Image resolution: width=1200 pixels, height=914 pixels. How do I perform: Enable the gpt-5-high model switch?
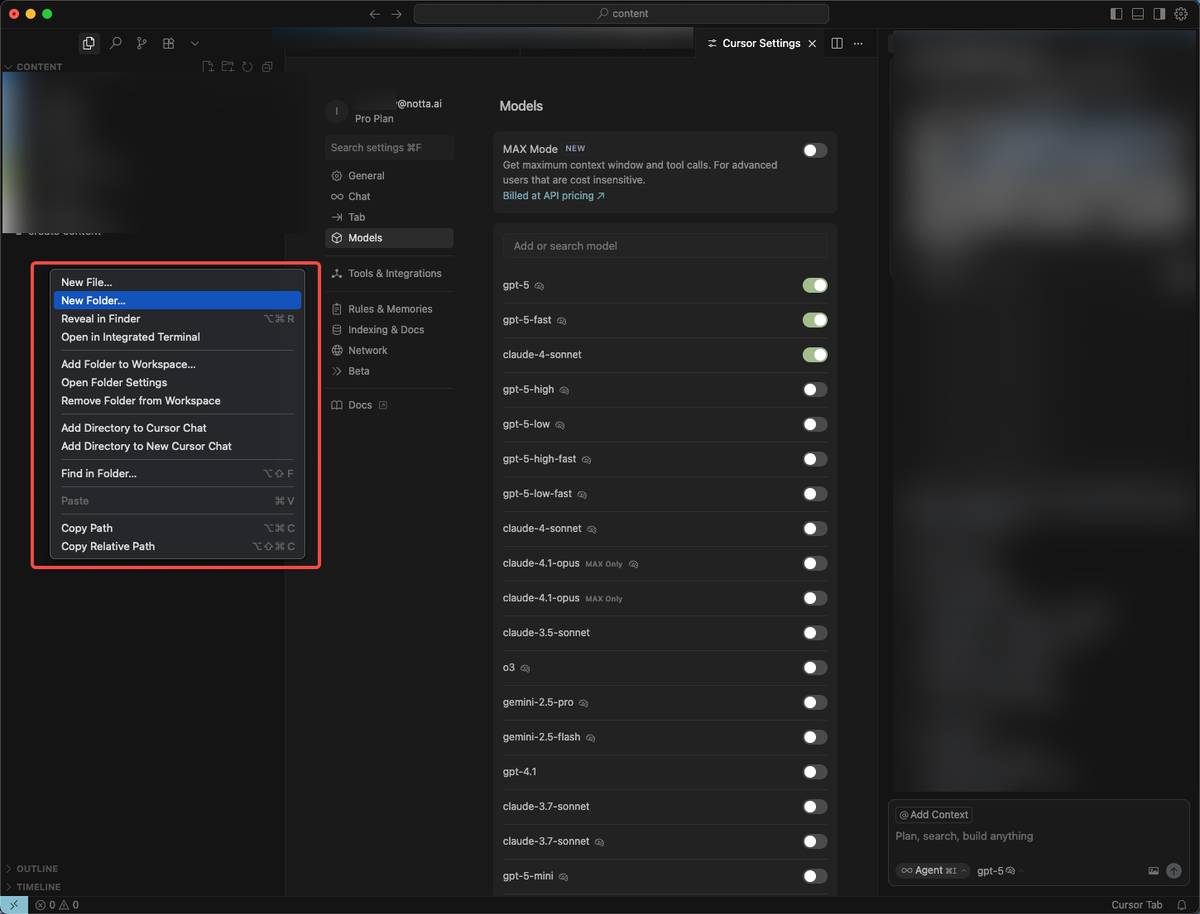pos(815,390)
